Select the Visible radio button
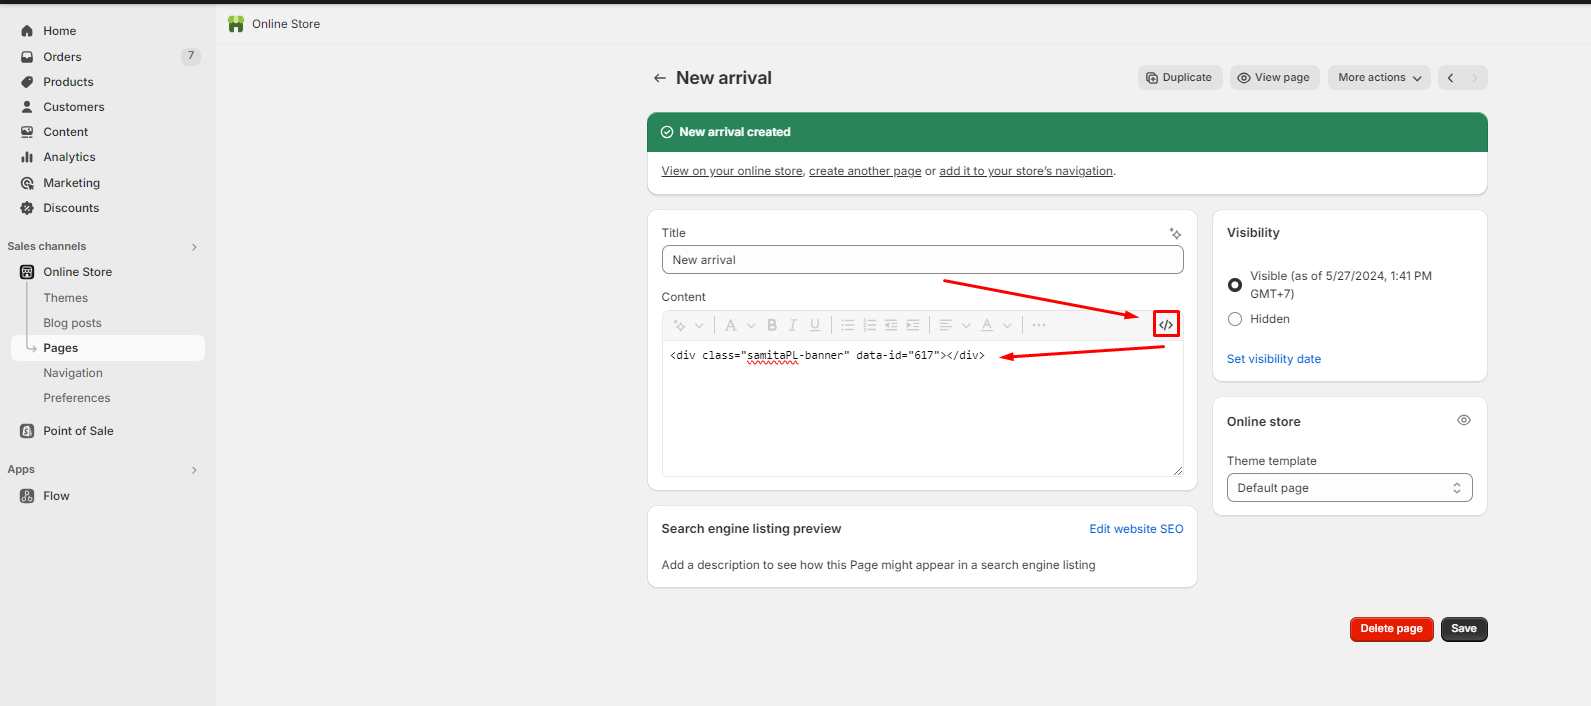 click(x=1235, y=285)
